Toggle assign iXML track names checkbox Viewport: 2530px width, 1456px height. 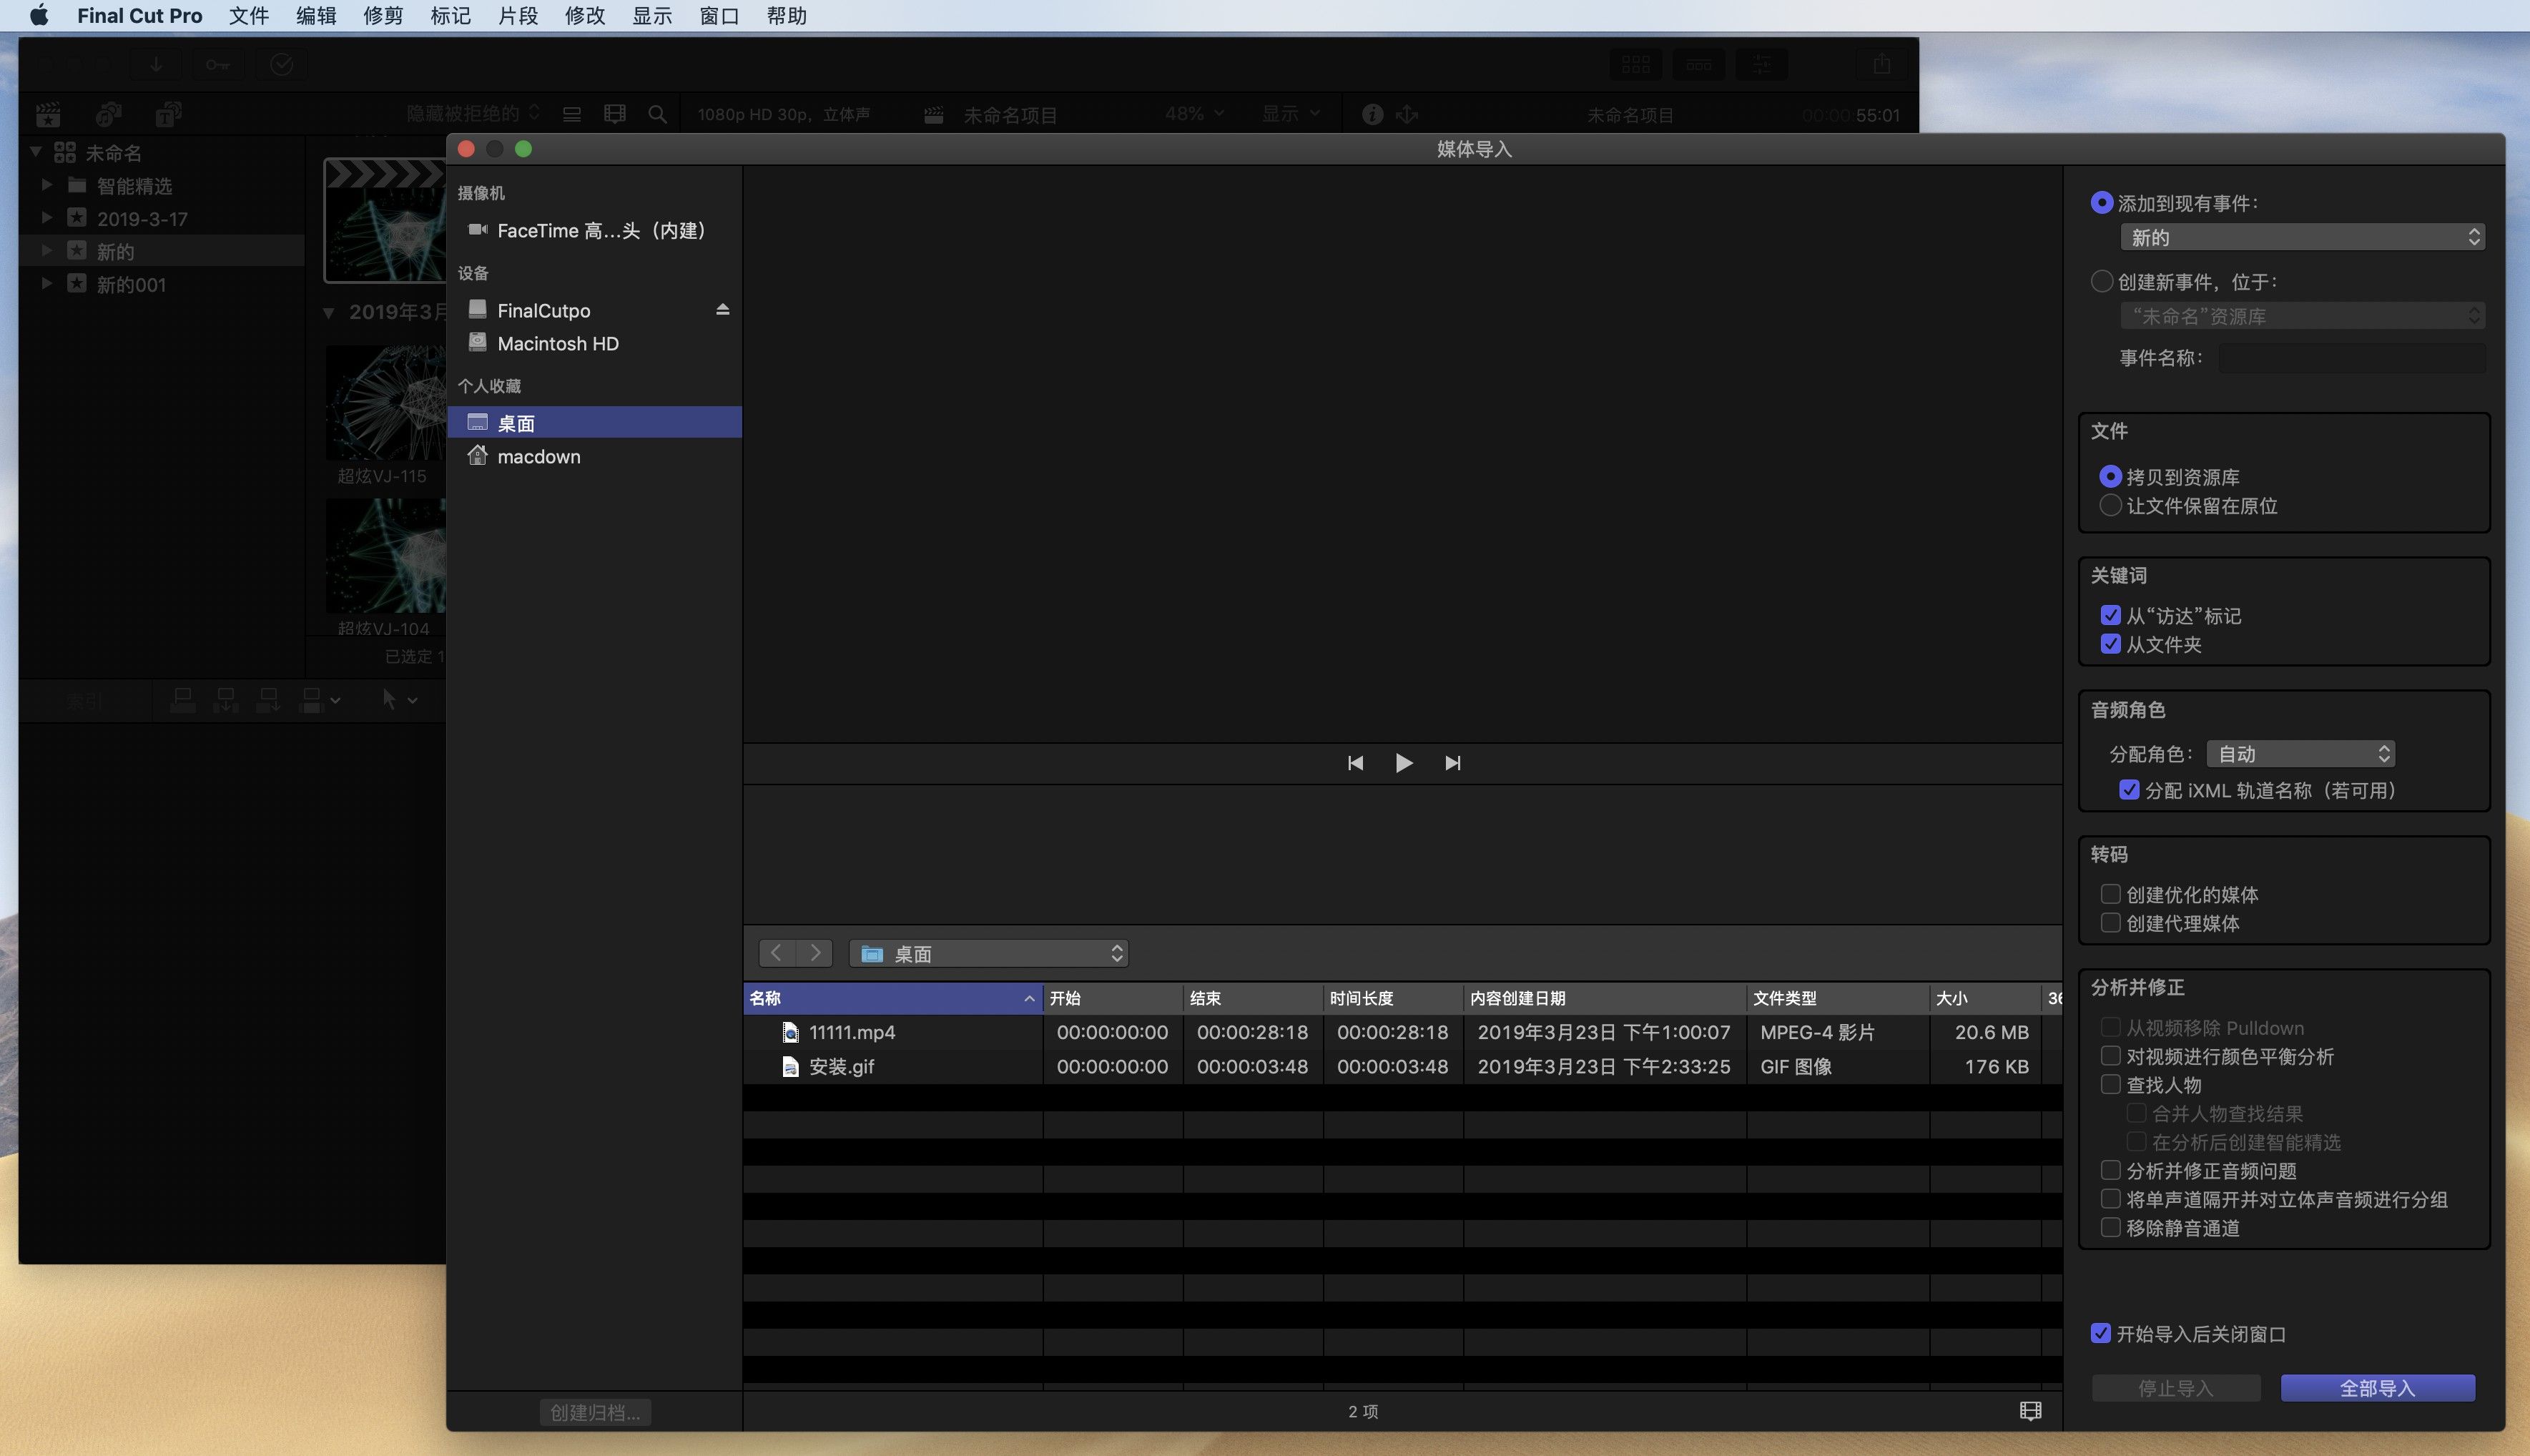(2129, 790)
